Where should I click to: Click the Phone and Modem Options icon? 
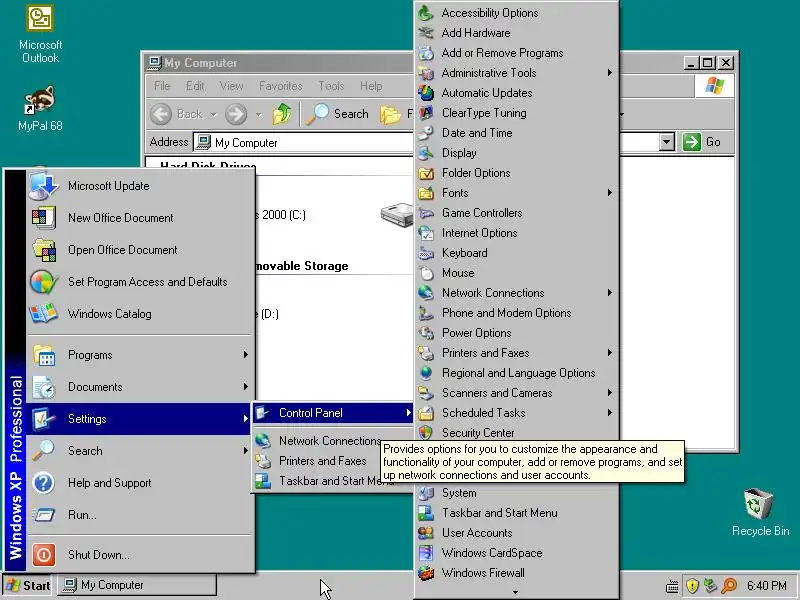tap(426, 313)
